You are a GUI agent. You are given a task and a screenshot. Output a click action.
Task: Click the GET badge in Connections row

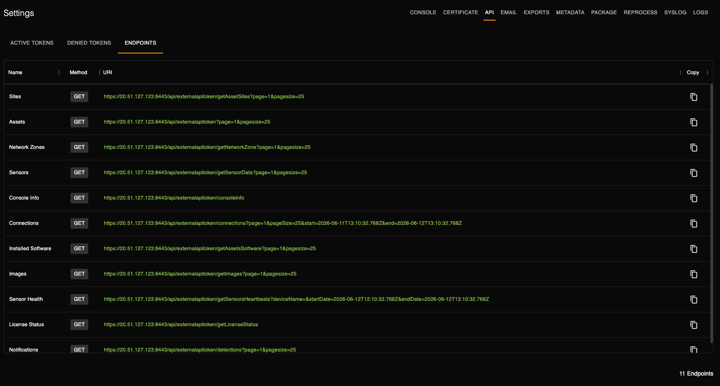(x=79, y=223)
